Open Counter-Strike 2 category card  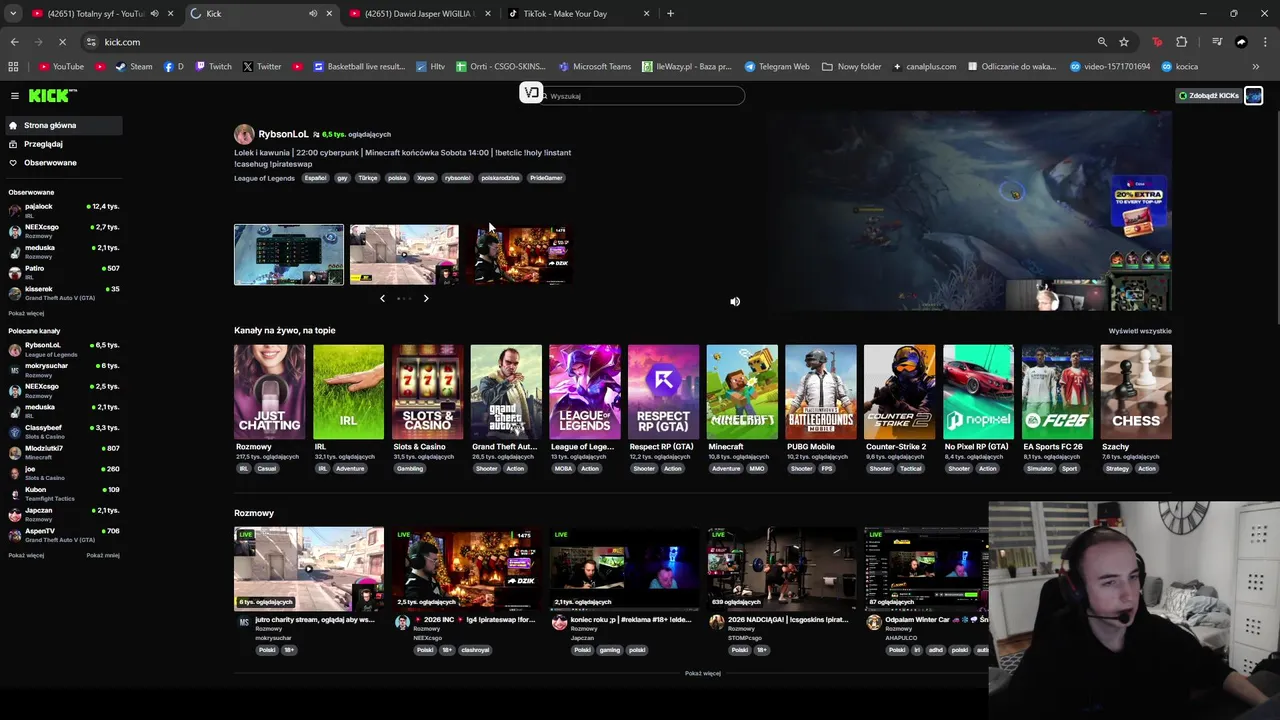click(900, 392)
